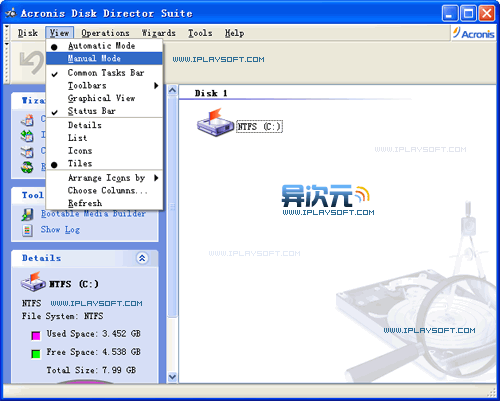Click the second wizard icon with green arrows

(x=27, y=135)
